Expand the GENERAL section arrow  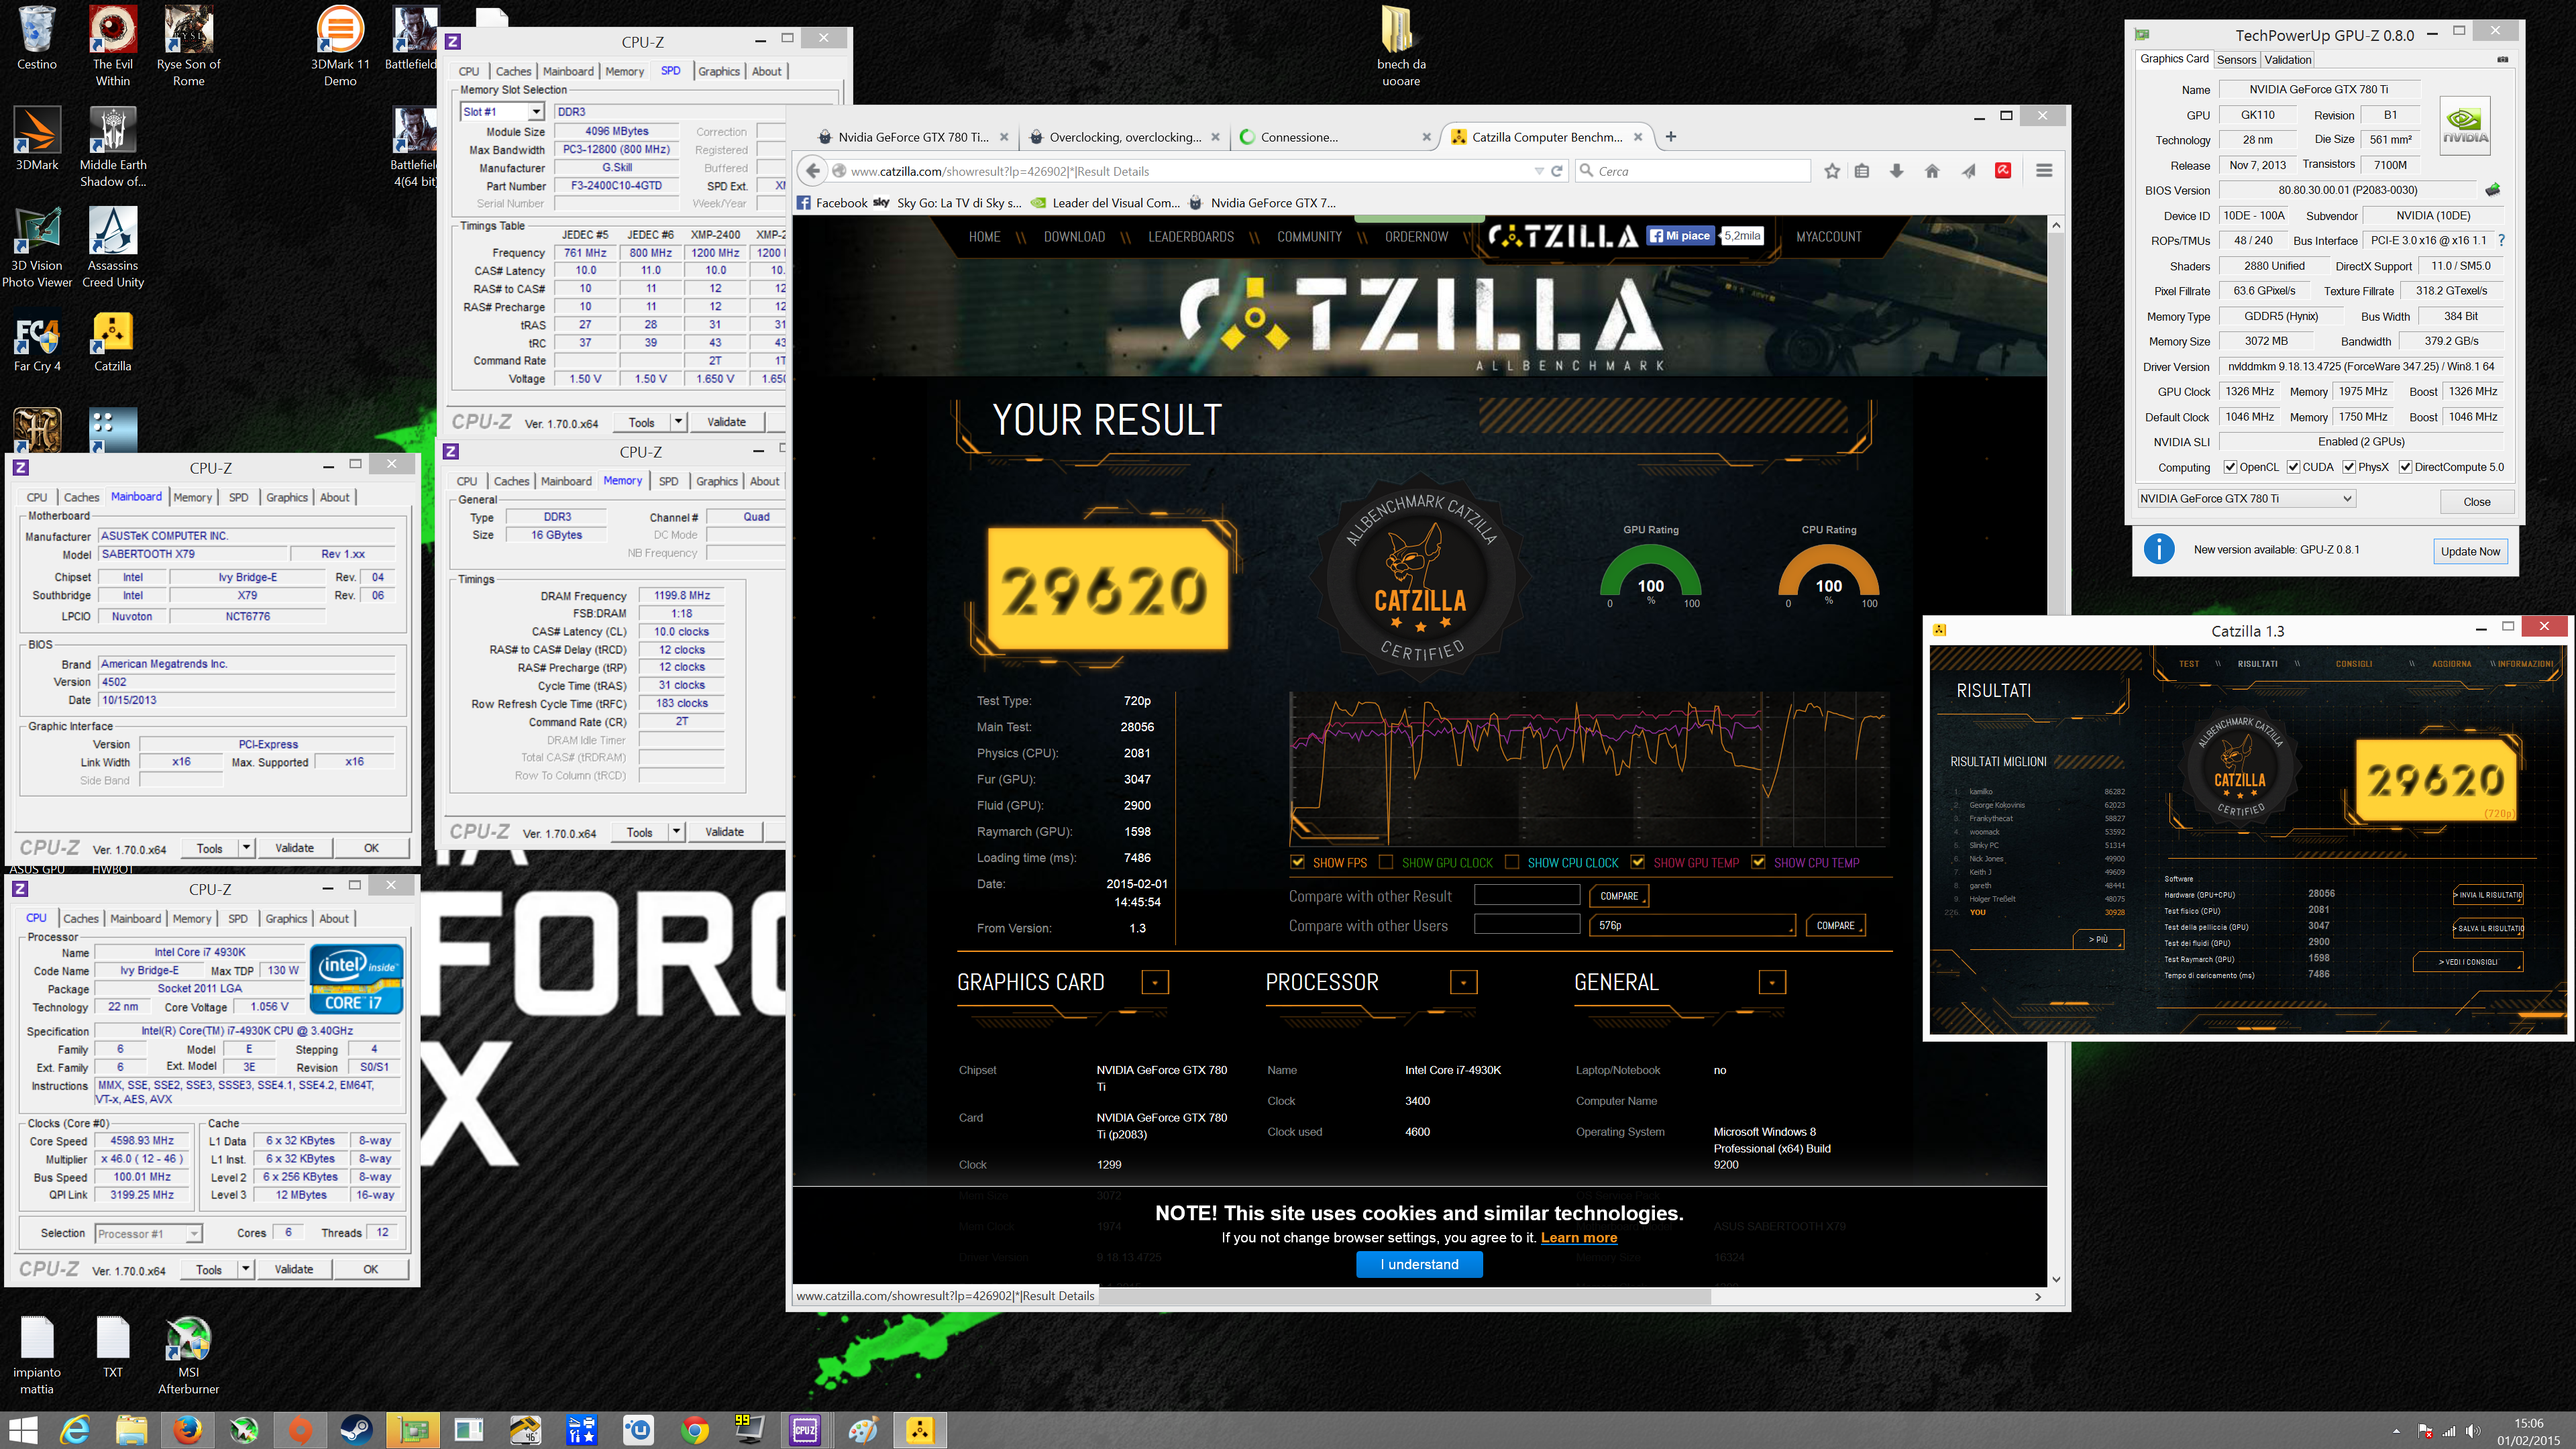(1772, 983)
